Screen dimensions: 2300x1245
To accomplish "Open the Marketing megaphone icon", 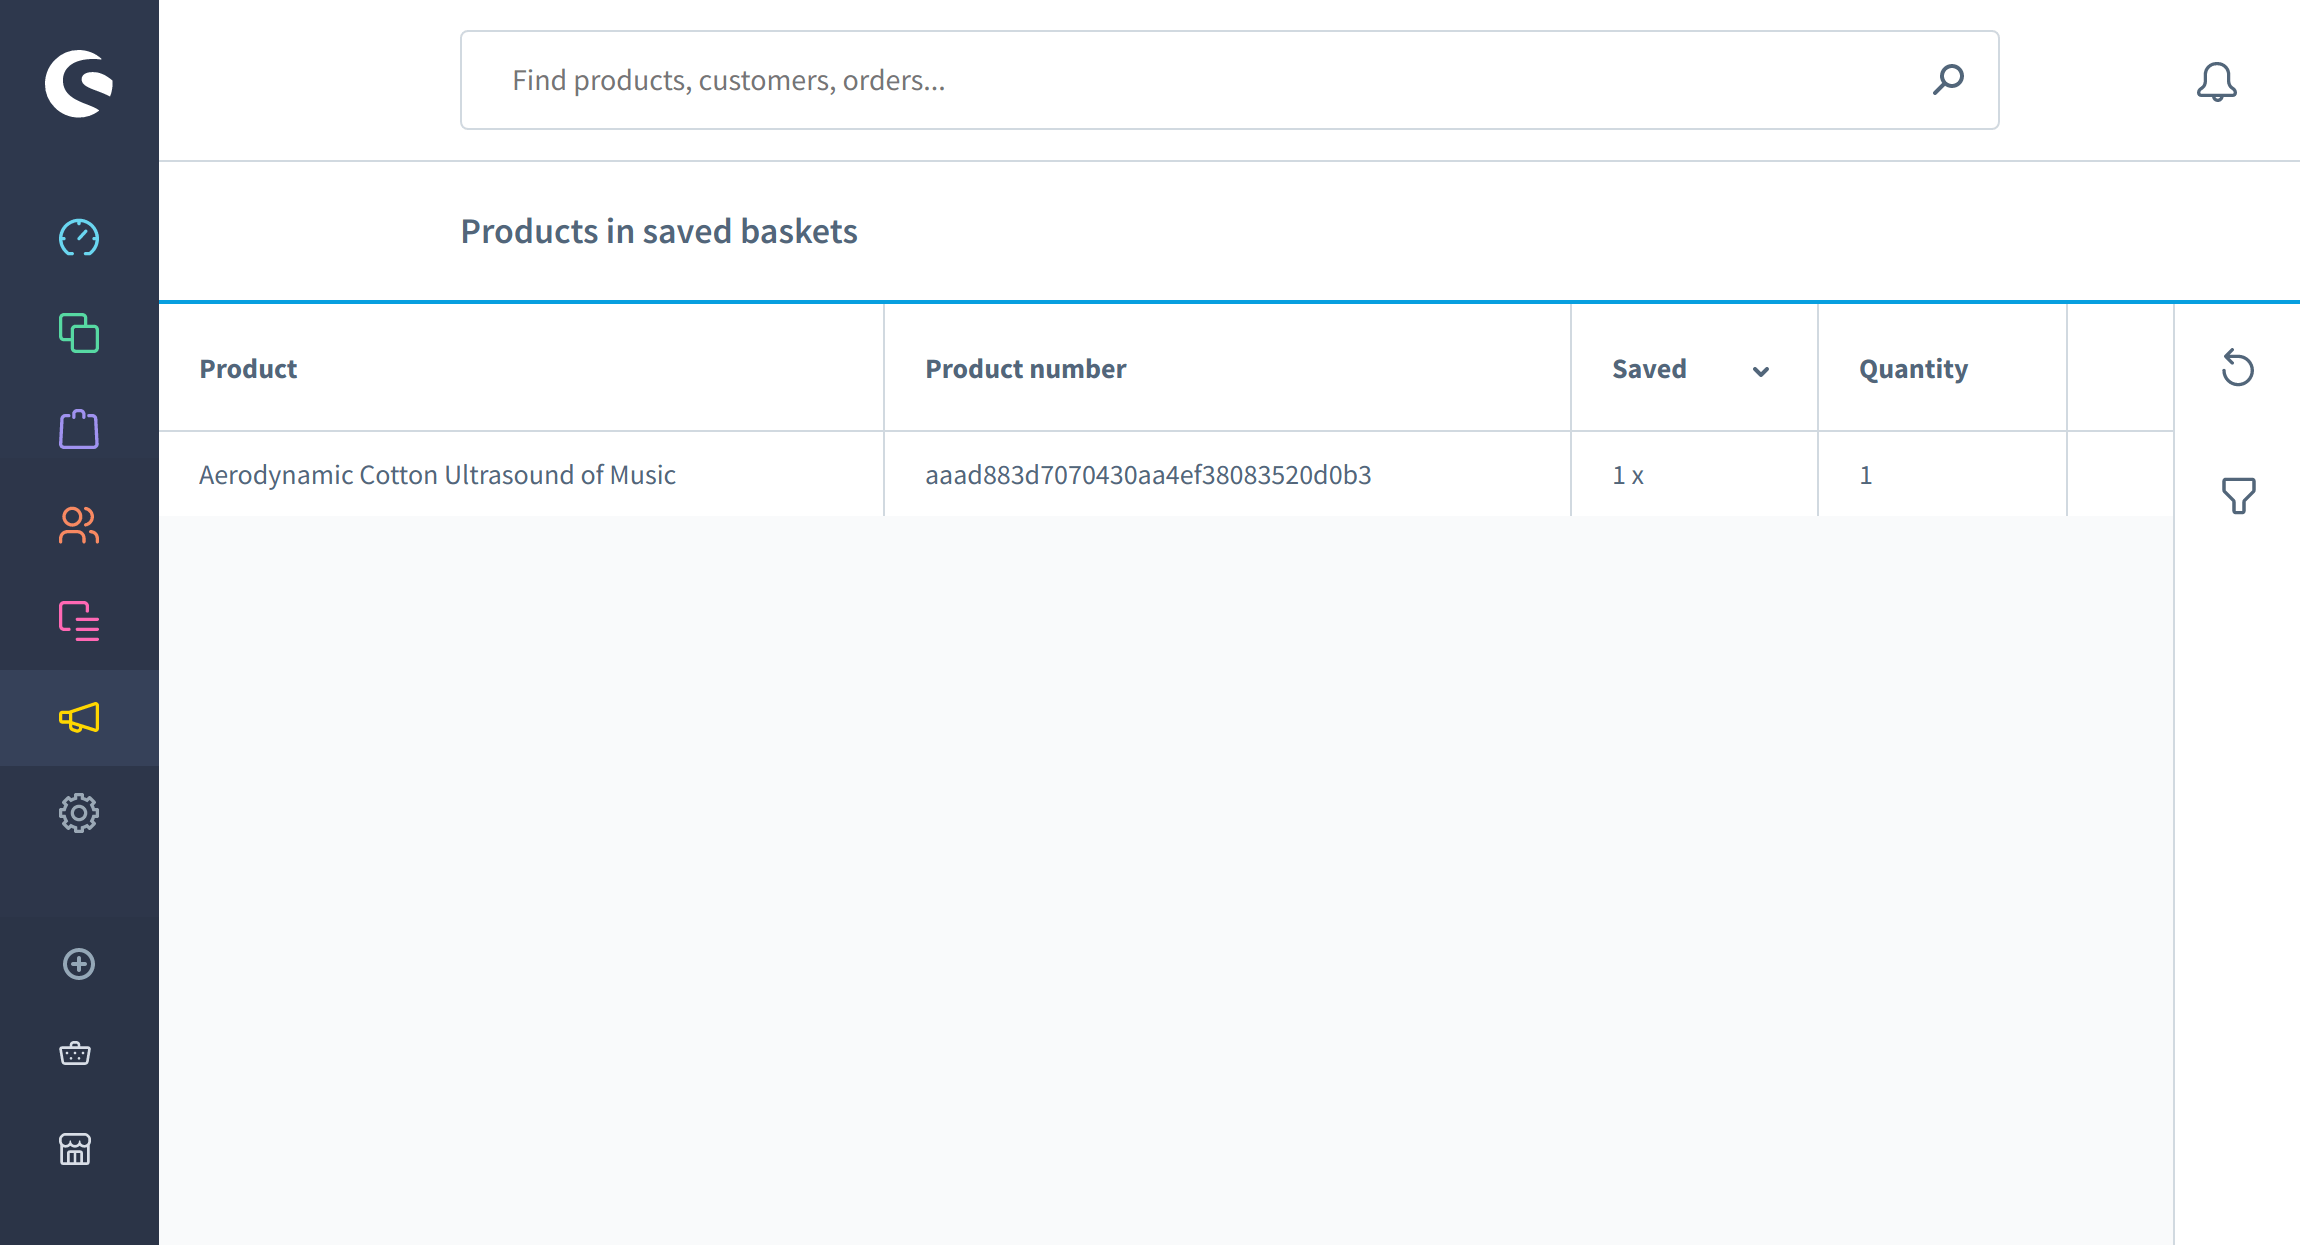I will (x=79, y=717).
